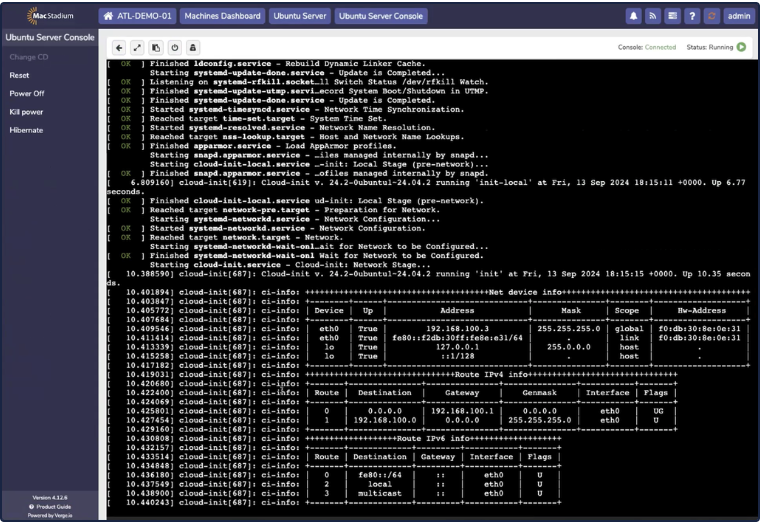Click the power icon in console toolbar
The width and height of the screenshot is (762, 526).
point(174,47)
